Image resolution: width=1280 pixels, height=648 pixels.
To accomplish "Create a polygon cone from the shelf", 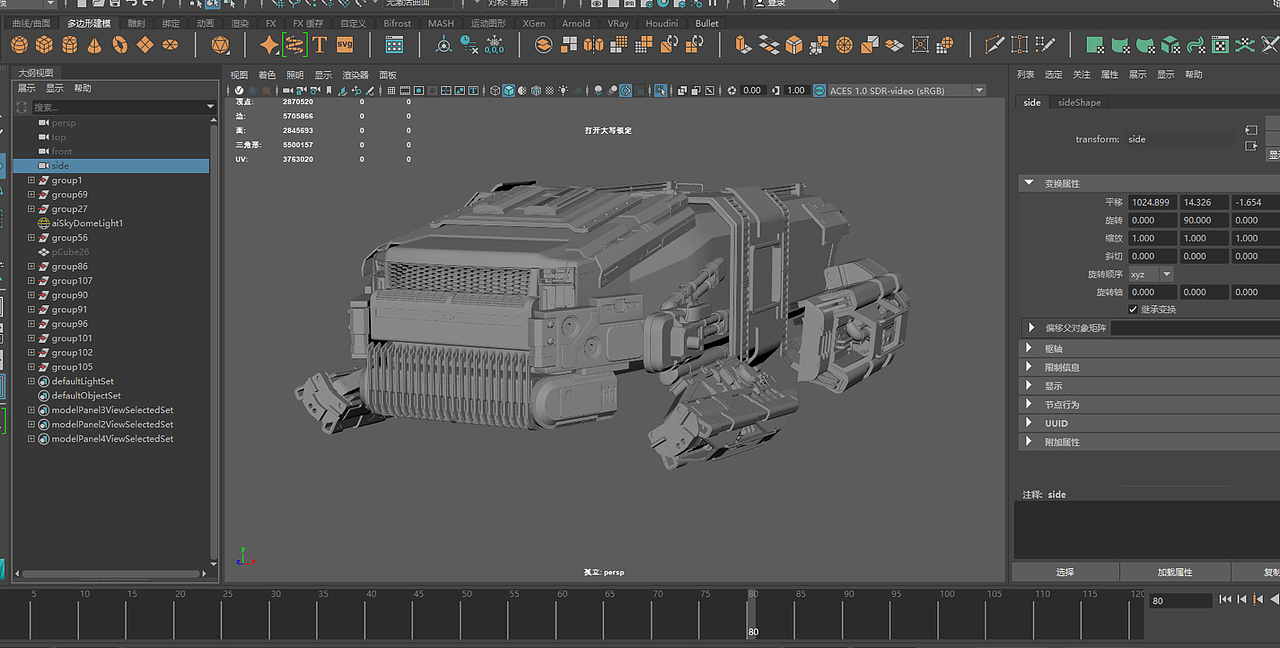I will coord(95,44).
